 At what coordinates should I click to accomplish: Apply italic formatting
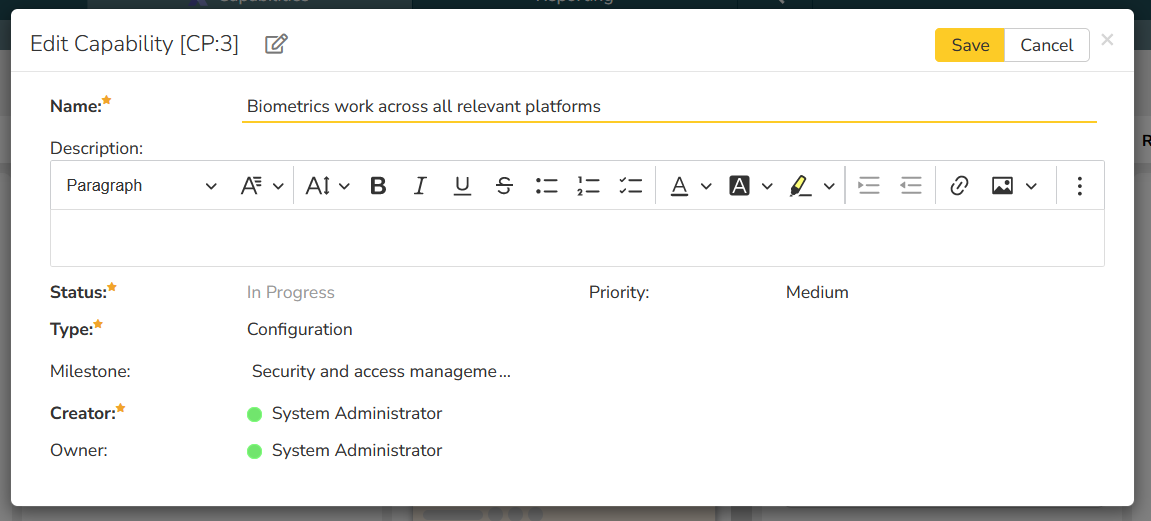[x=420, y=186]
